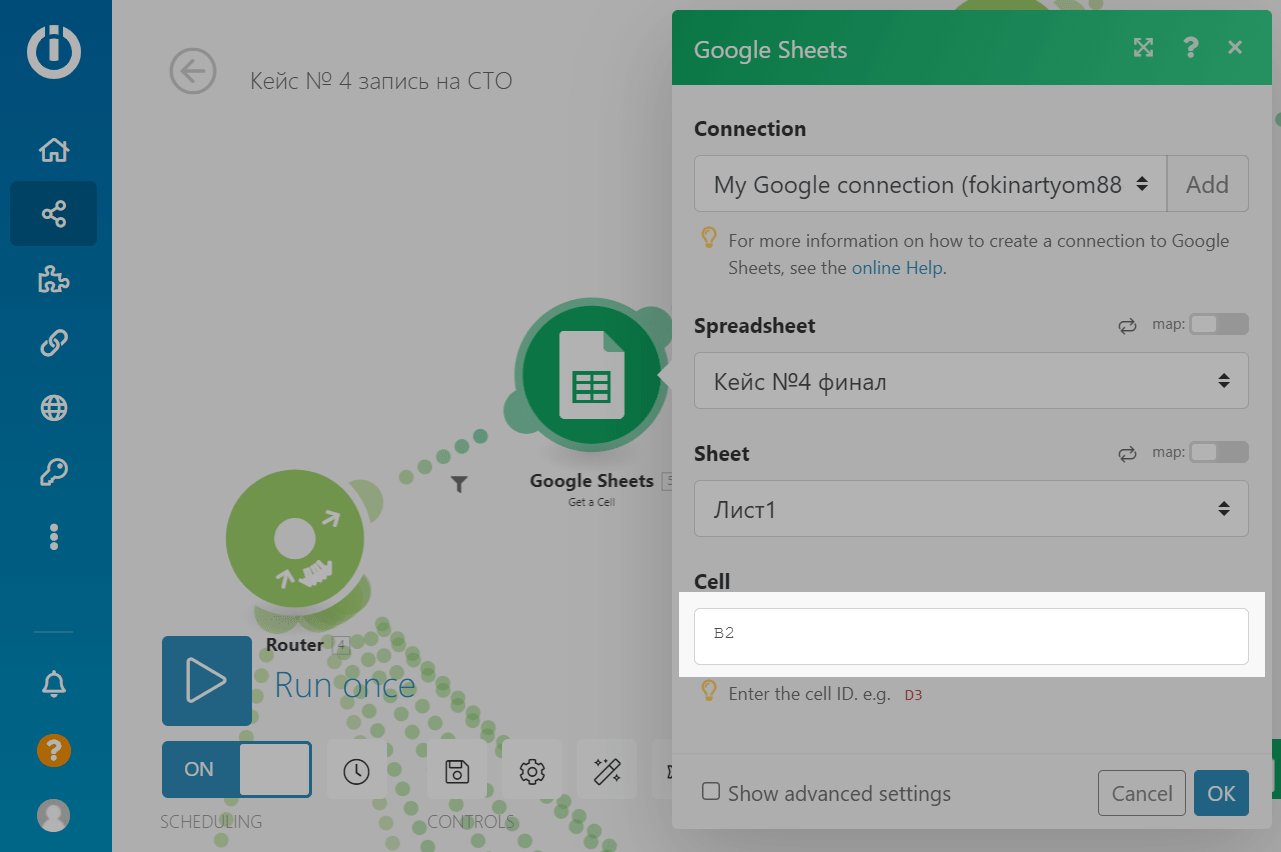
Task: Toggle scheduling ON switch
Action: click(x=236, y=769)
